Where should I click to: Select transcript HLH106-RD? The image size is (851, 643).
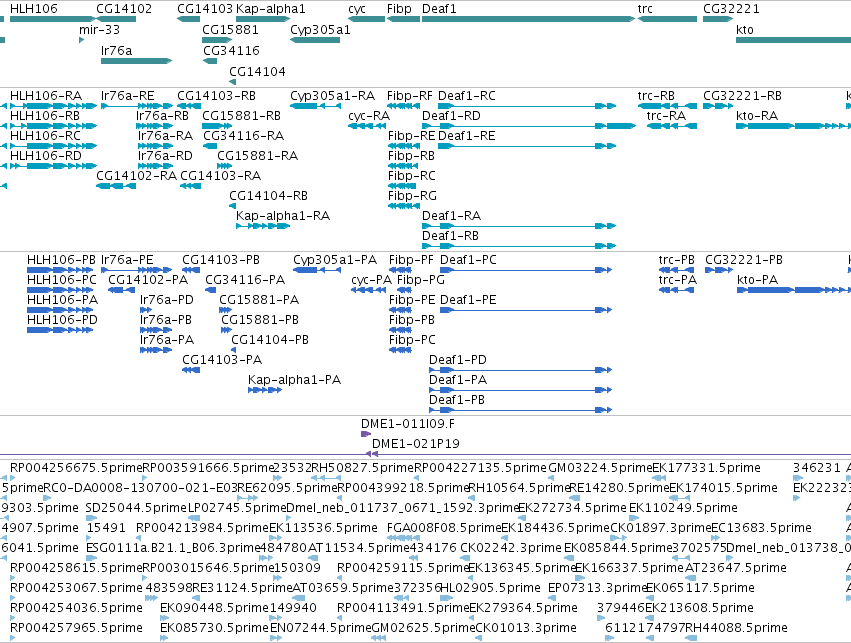53,166
